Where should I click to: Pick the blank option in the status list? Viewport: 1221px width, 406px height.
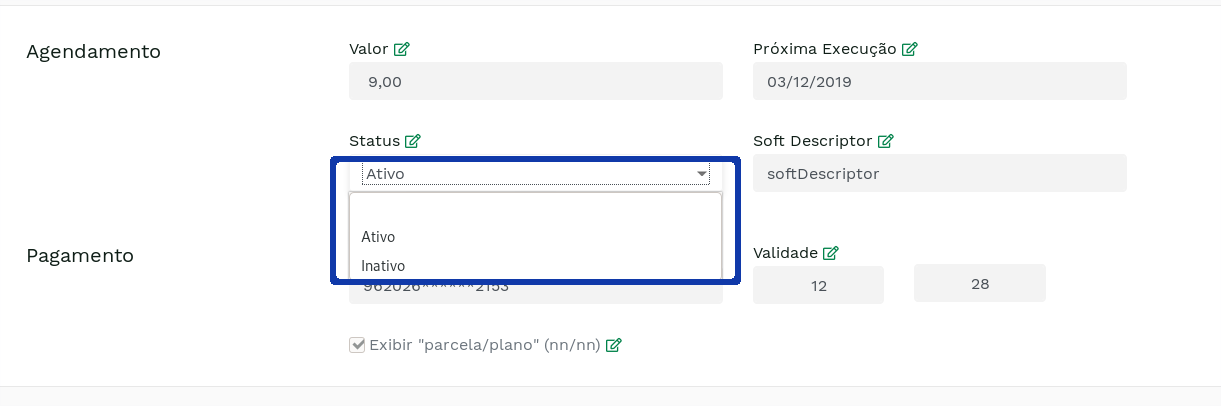pyautogui.click(x=535, y=210)
